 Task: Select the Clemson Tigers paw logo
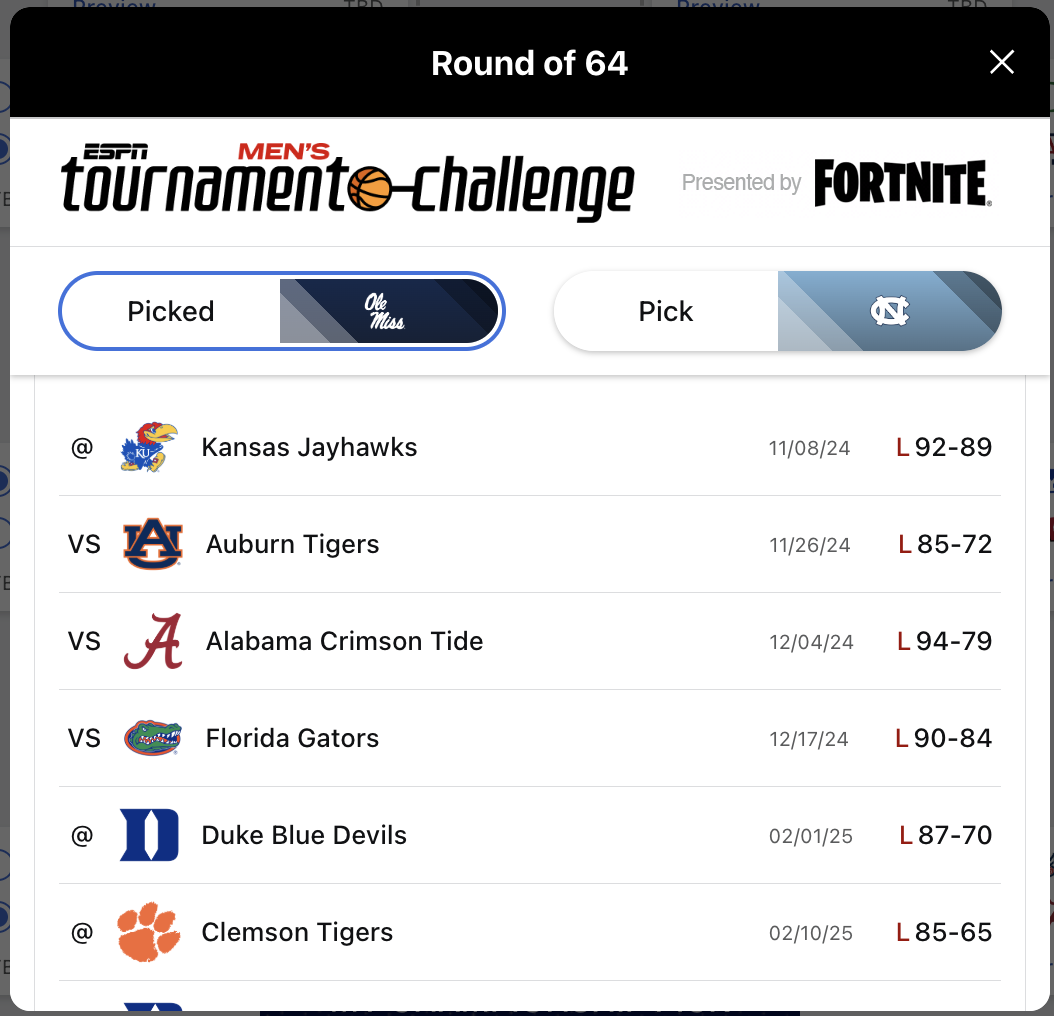152,931
